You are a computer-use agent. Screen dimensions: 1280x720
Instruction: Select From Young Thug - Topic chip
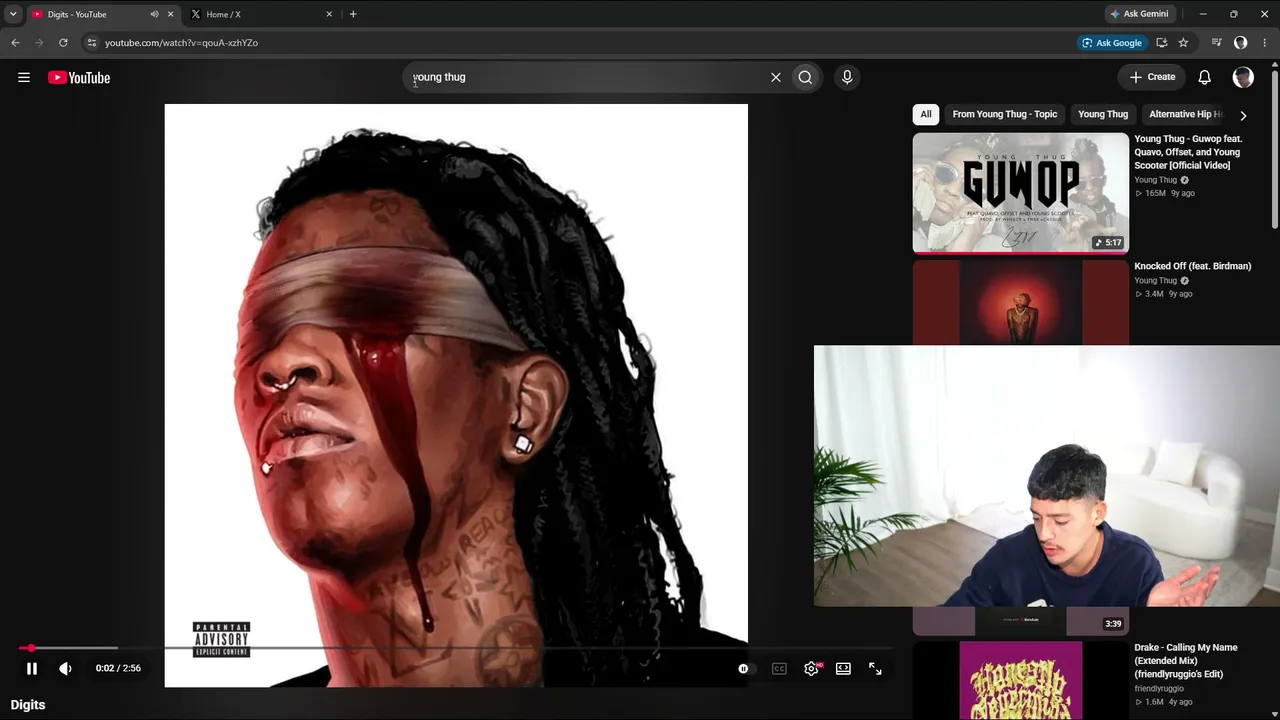1004,114
